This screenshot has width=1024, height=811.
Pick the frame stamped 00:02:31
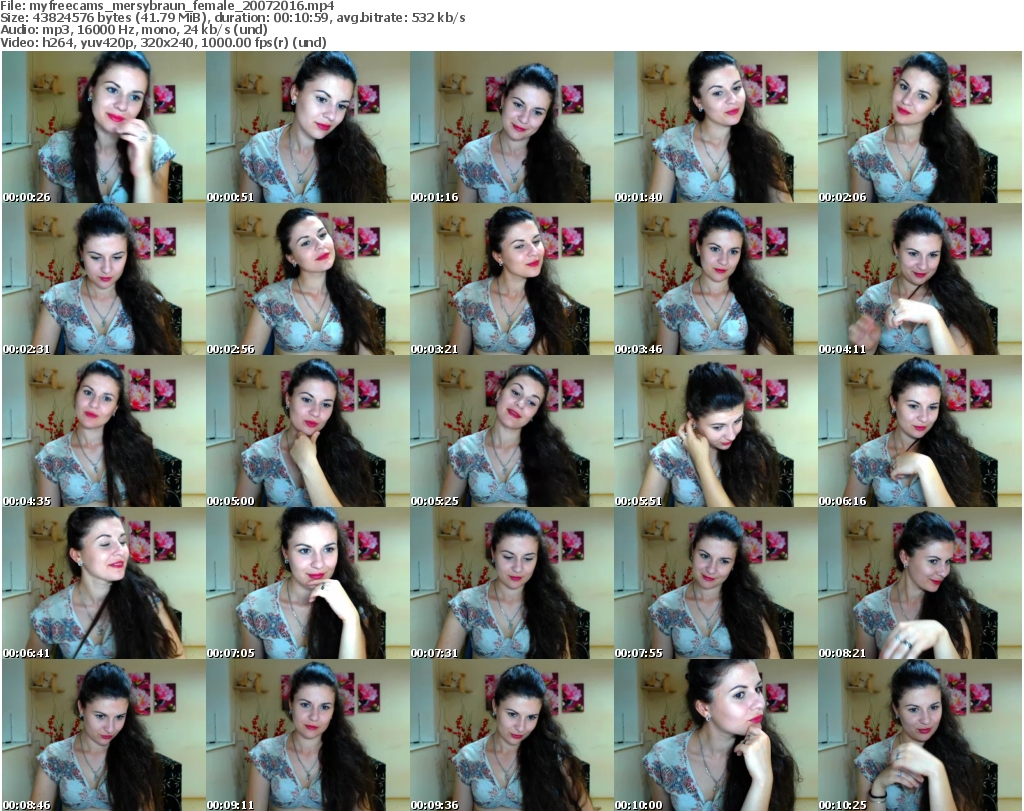(x=104, y=279)
